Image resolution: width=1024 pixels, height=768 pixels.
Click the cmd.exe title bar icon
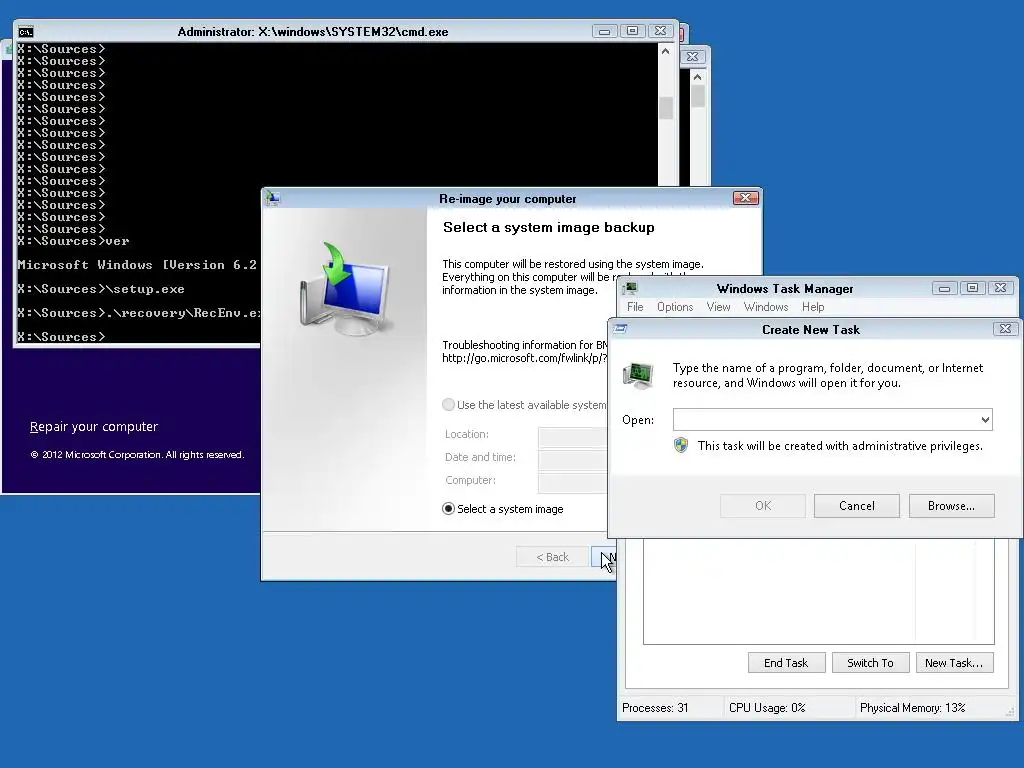pos(25,31)
